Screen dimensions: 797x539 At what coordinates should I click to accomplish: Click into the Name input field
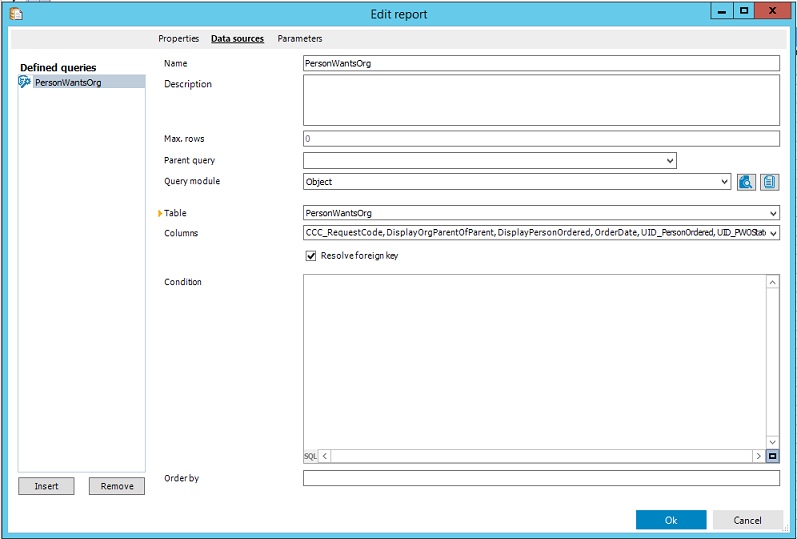541,64
